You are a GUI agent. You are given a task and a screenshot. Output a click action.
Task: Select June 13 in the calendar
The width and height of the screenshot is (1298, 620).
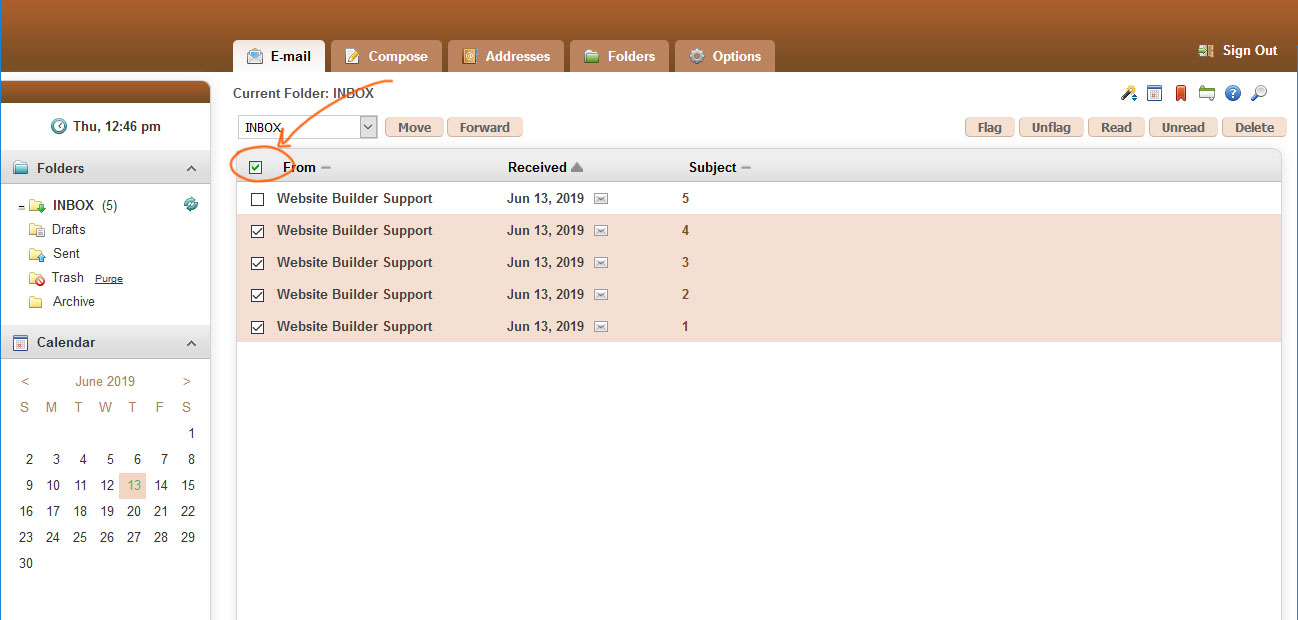(x=133, y=485)
